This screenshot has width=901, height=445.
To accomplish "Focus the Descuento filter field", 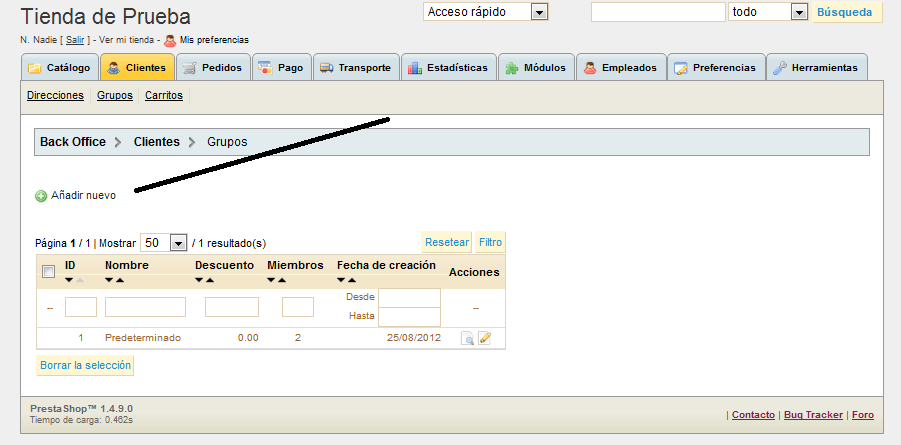I will [x=232, y=307].
